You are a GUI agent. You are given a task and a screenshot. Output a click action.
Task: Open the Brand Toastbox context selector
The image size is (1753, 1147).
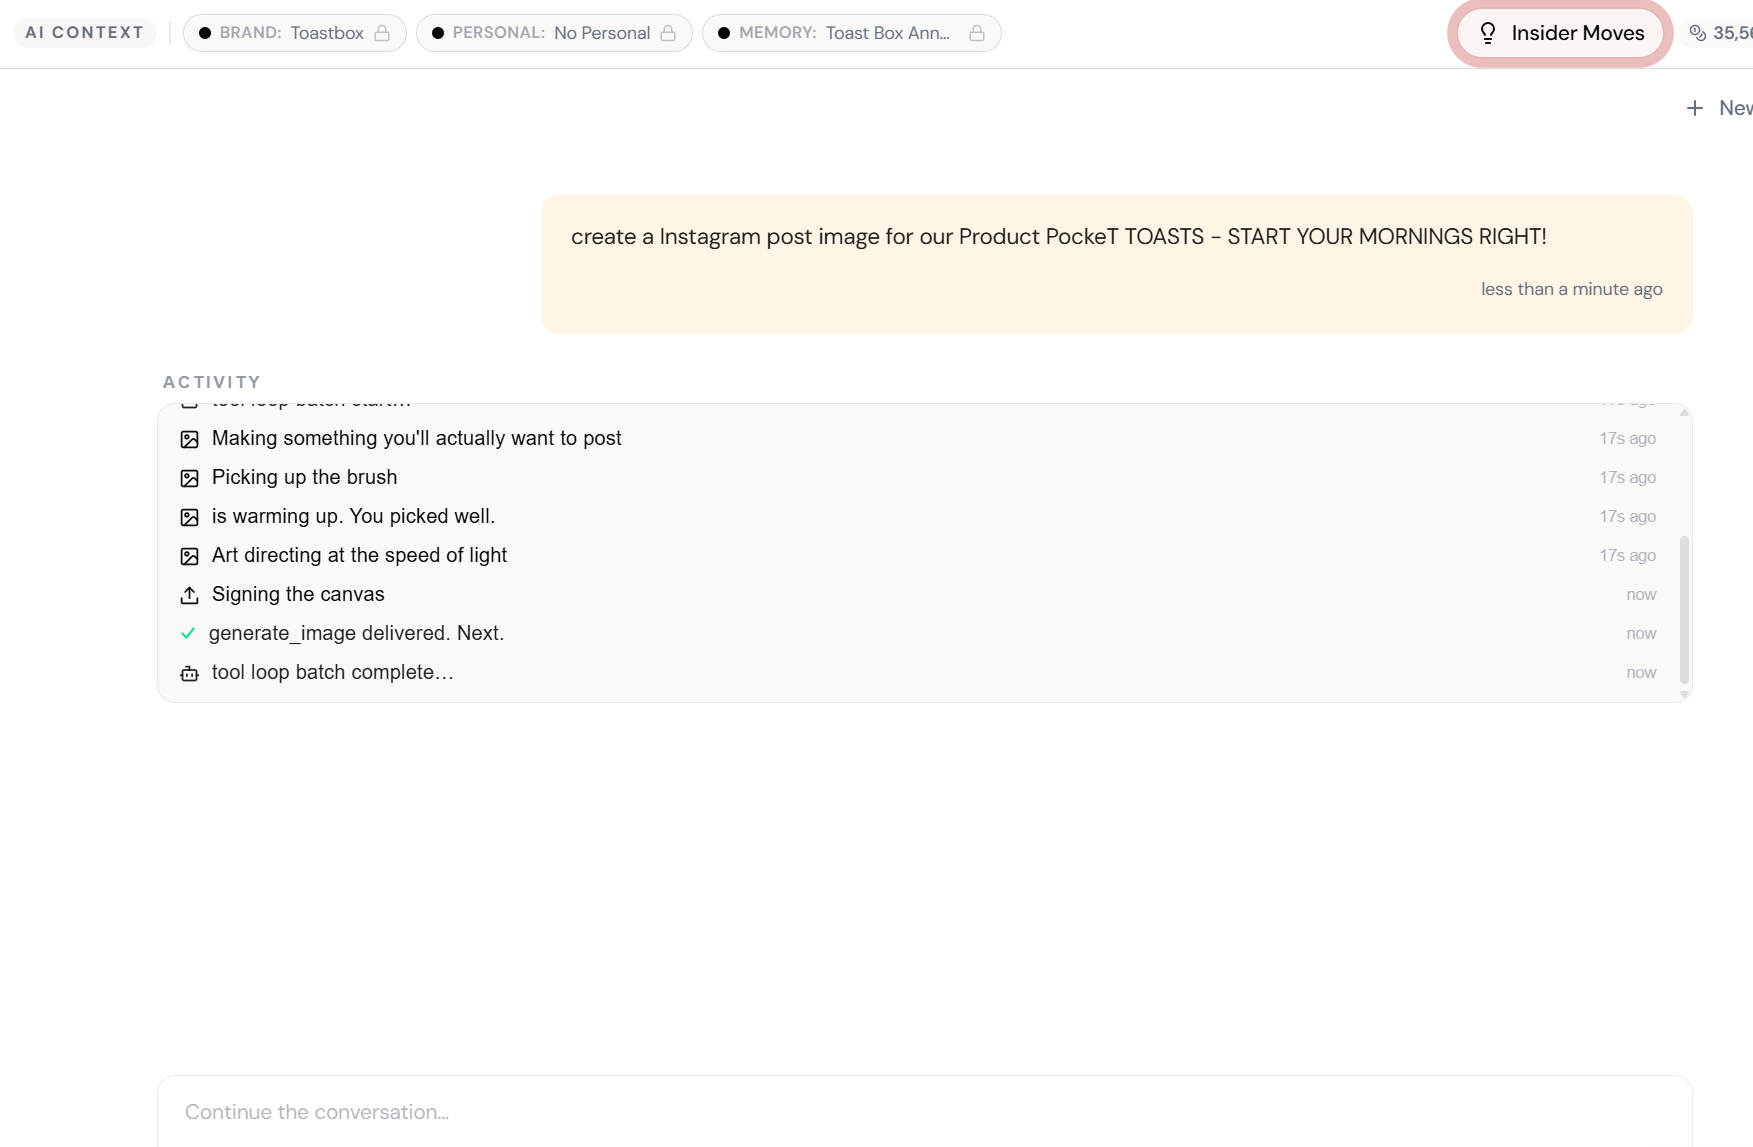(292, 33)
